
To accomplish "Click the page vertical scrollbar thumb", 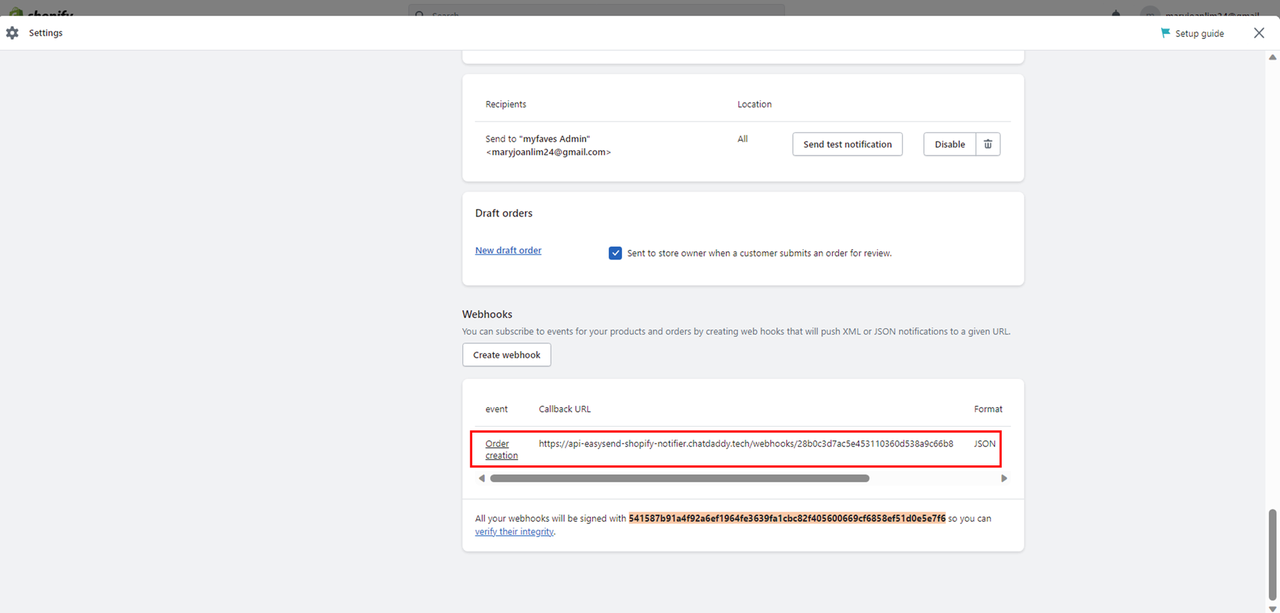I will (1273, 554).
